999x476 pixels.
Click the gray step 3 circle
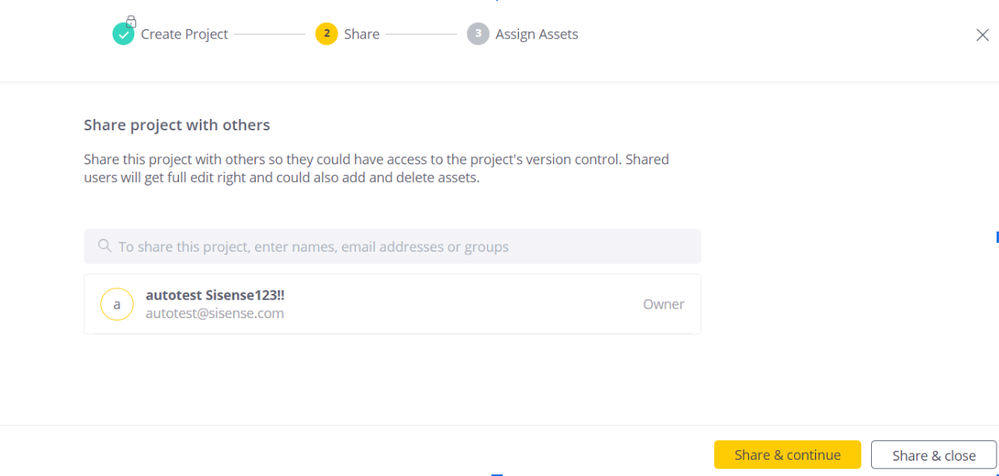click(x=478, y=34)
